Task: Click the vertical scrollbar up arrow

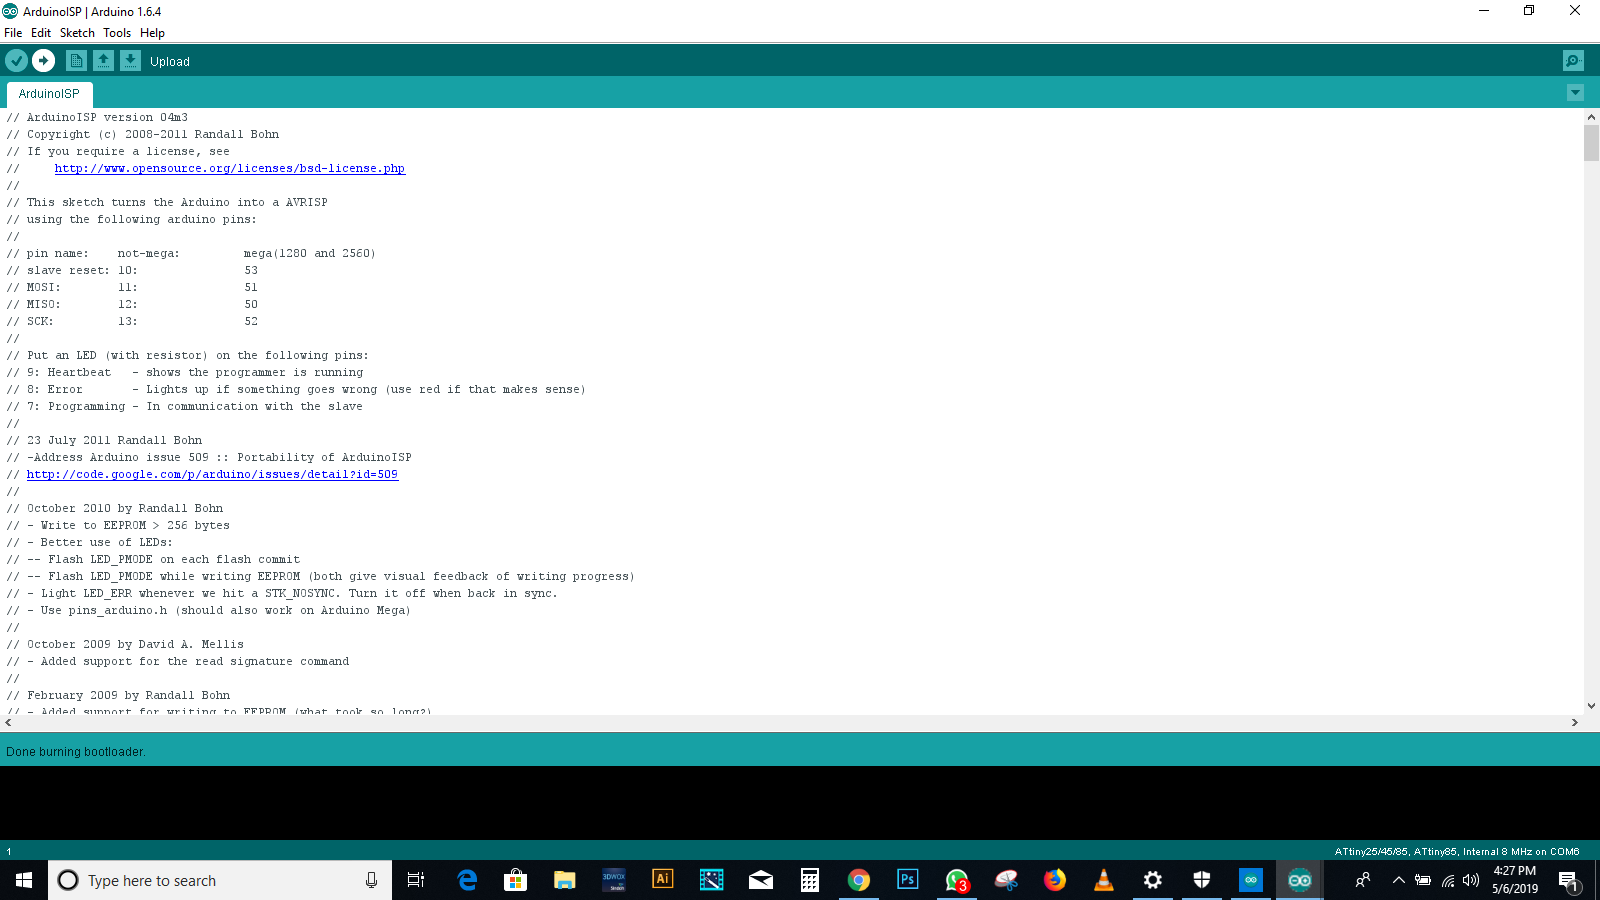Action: (x=1591, y=117)
